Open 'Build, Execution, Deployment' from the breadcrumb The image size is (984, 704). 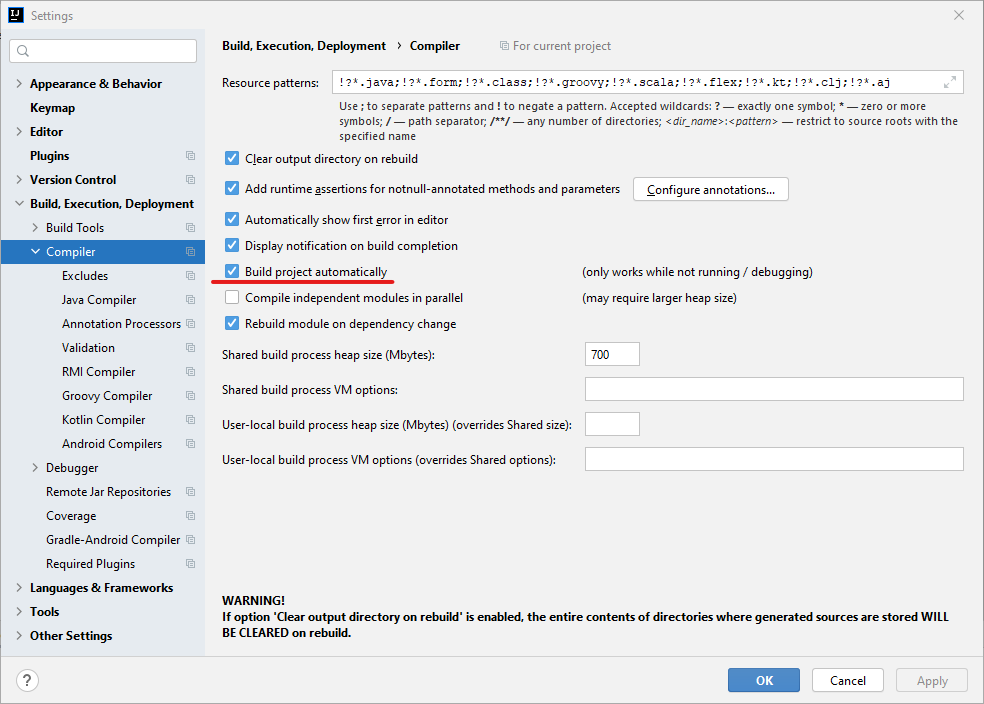click(303, 46)
